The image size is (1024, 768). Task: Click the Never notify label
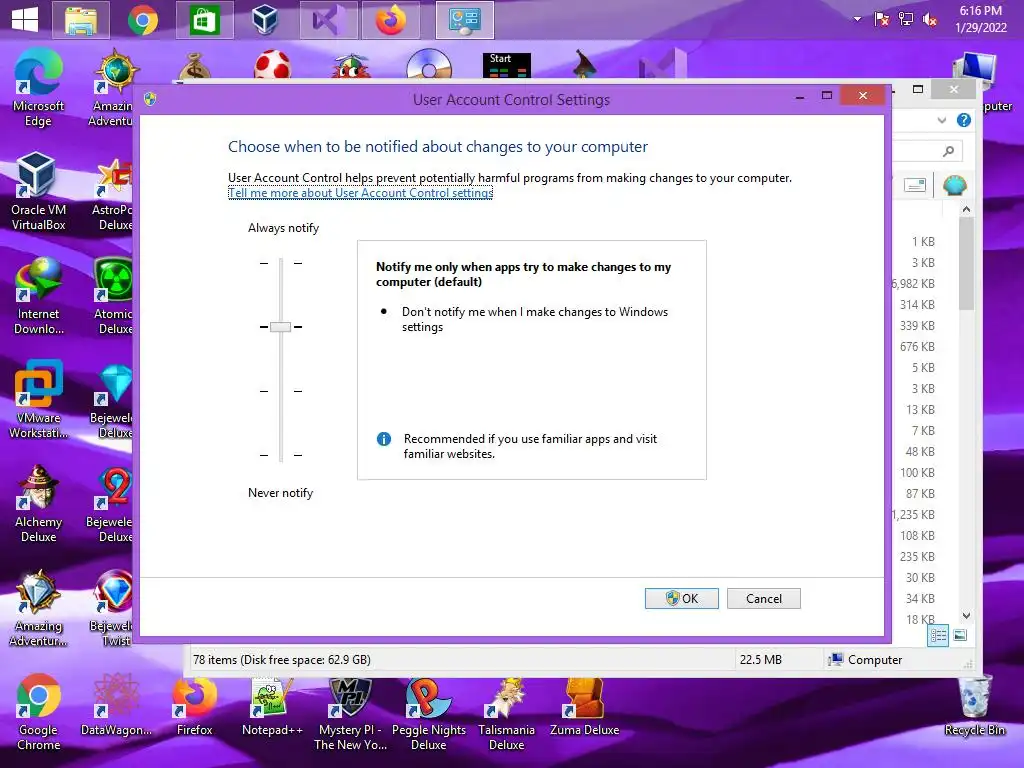click(x=280, y=493)
